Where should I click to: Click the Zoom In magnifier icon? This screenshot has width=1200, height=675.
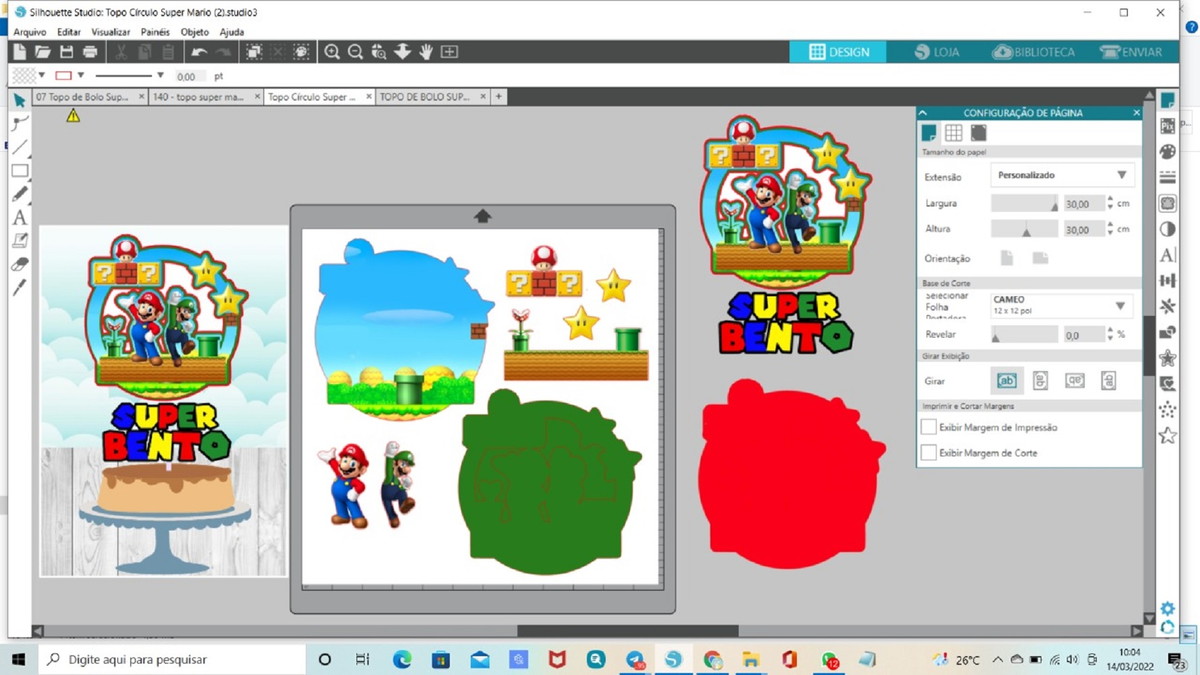[x=332, y=52]
